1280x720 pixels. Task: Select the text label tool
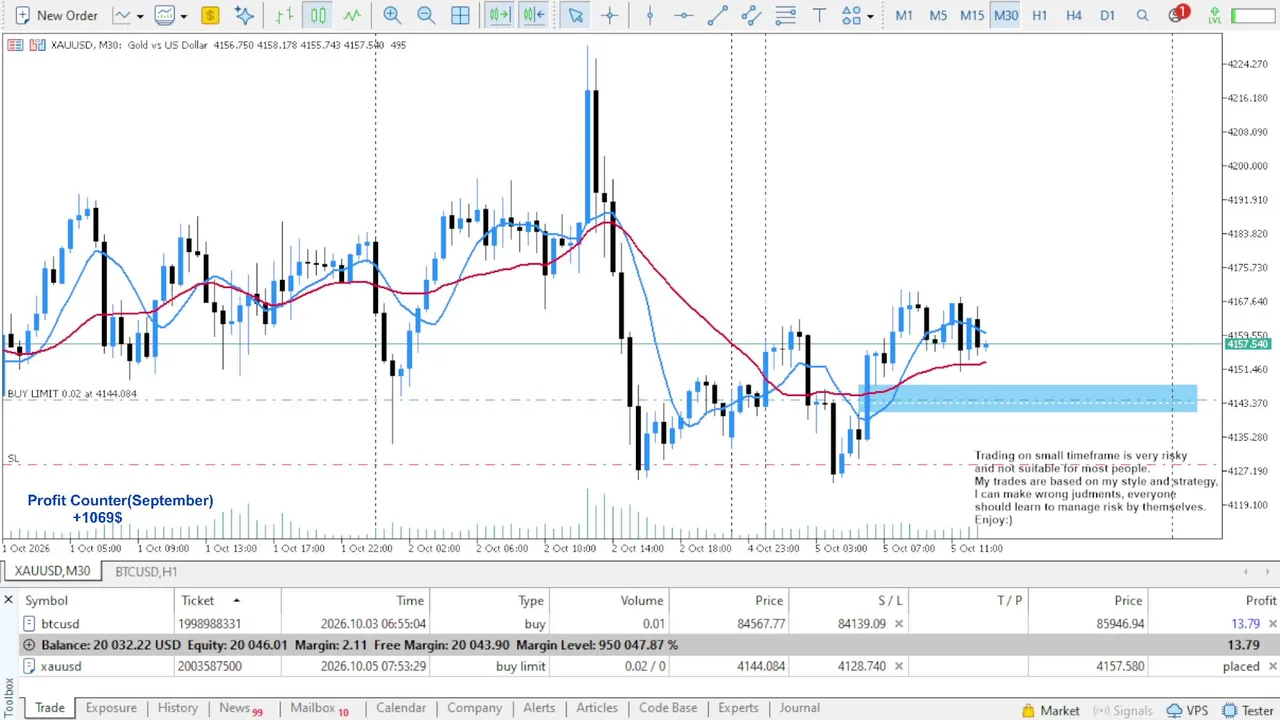point(820,15)
